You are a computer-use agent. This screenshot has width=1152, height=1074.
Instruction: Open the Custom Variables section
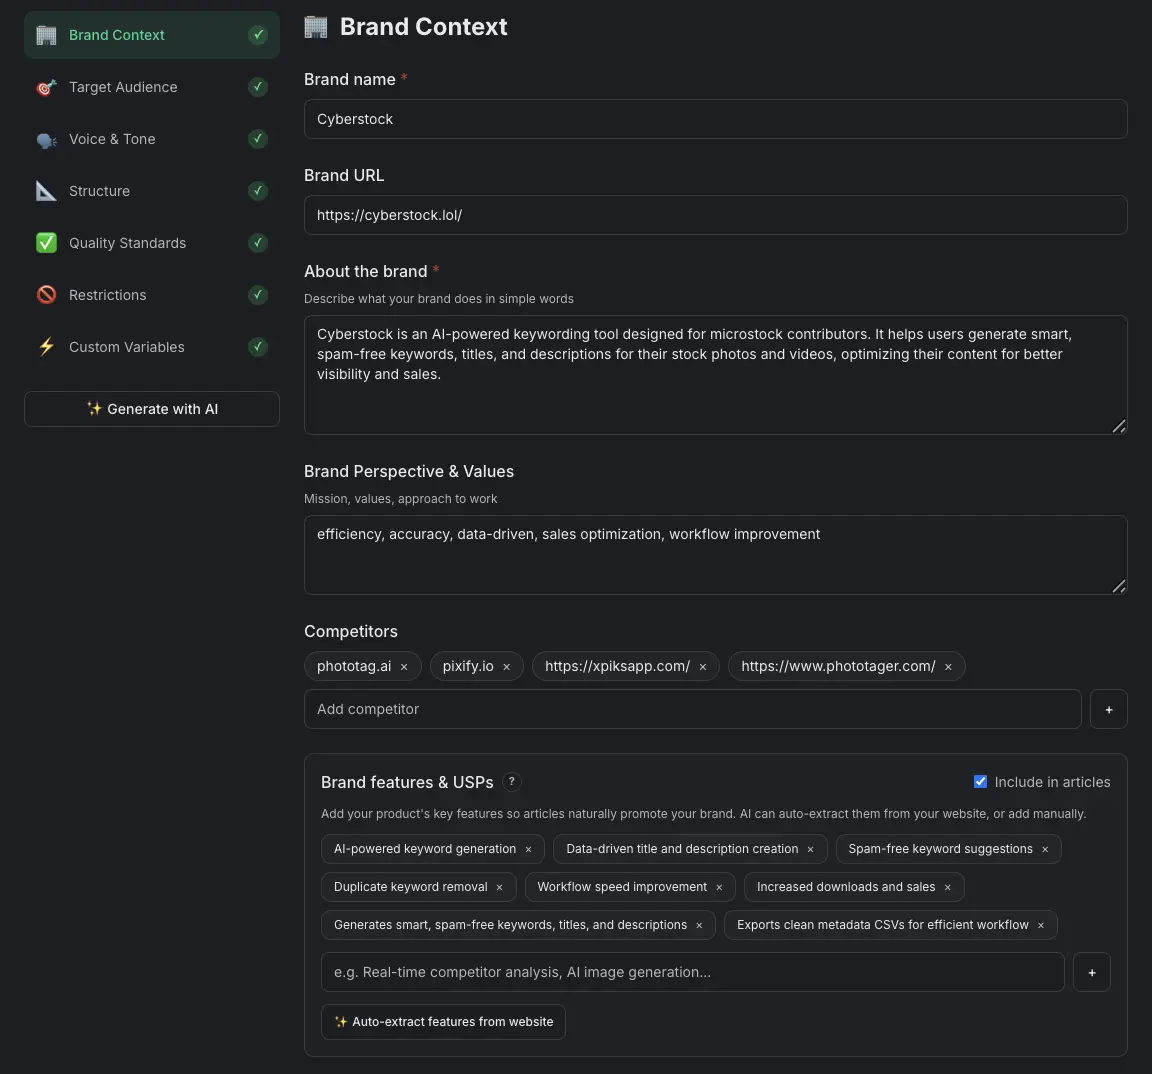151,347
